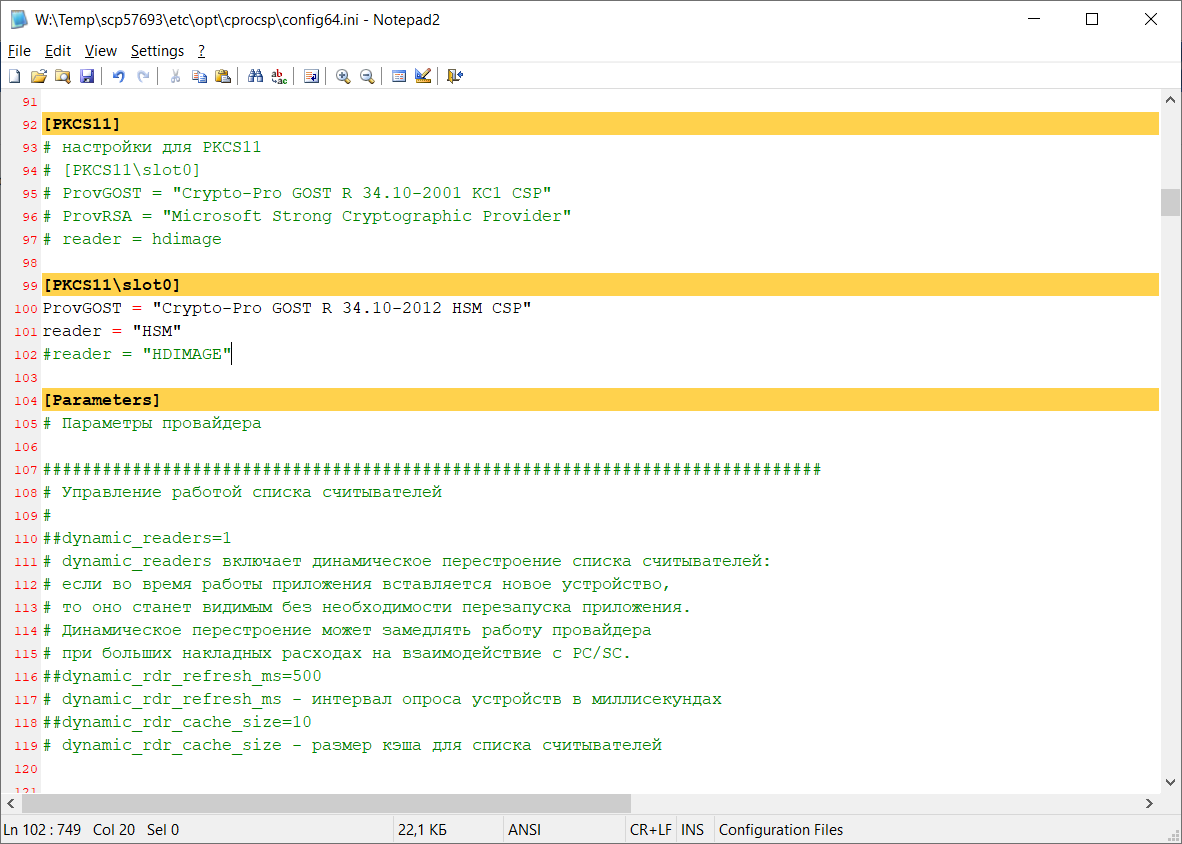Open the View menu
1182x844 pixels.
[x=100, y=51]
